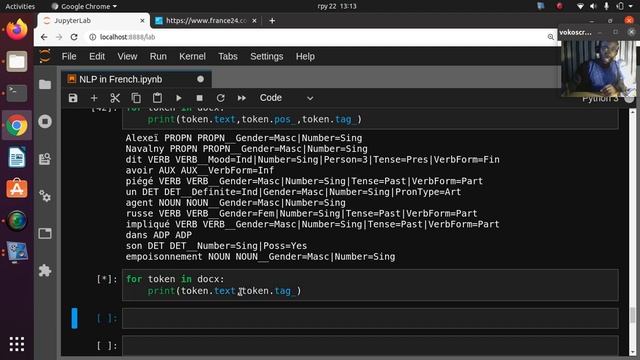The height and width of the screenshot is (360, 640).
Task: Close the france24 browser tab
Action: 254,20
